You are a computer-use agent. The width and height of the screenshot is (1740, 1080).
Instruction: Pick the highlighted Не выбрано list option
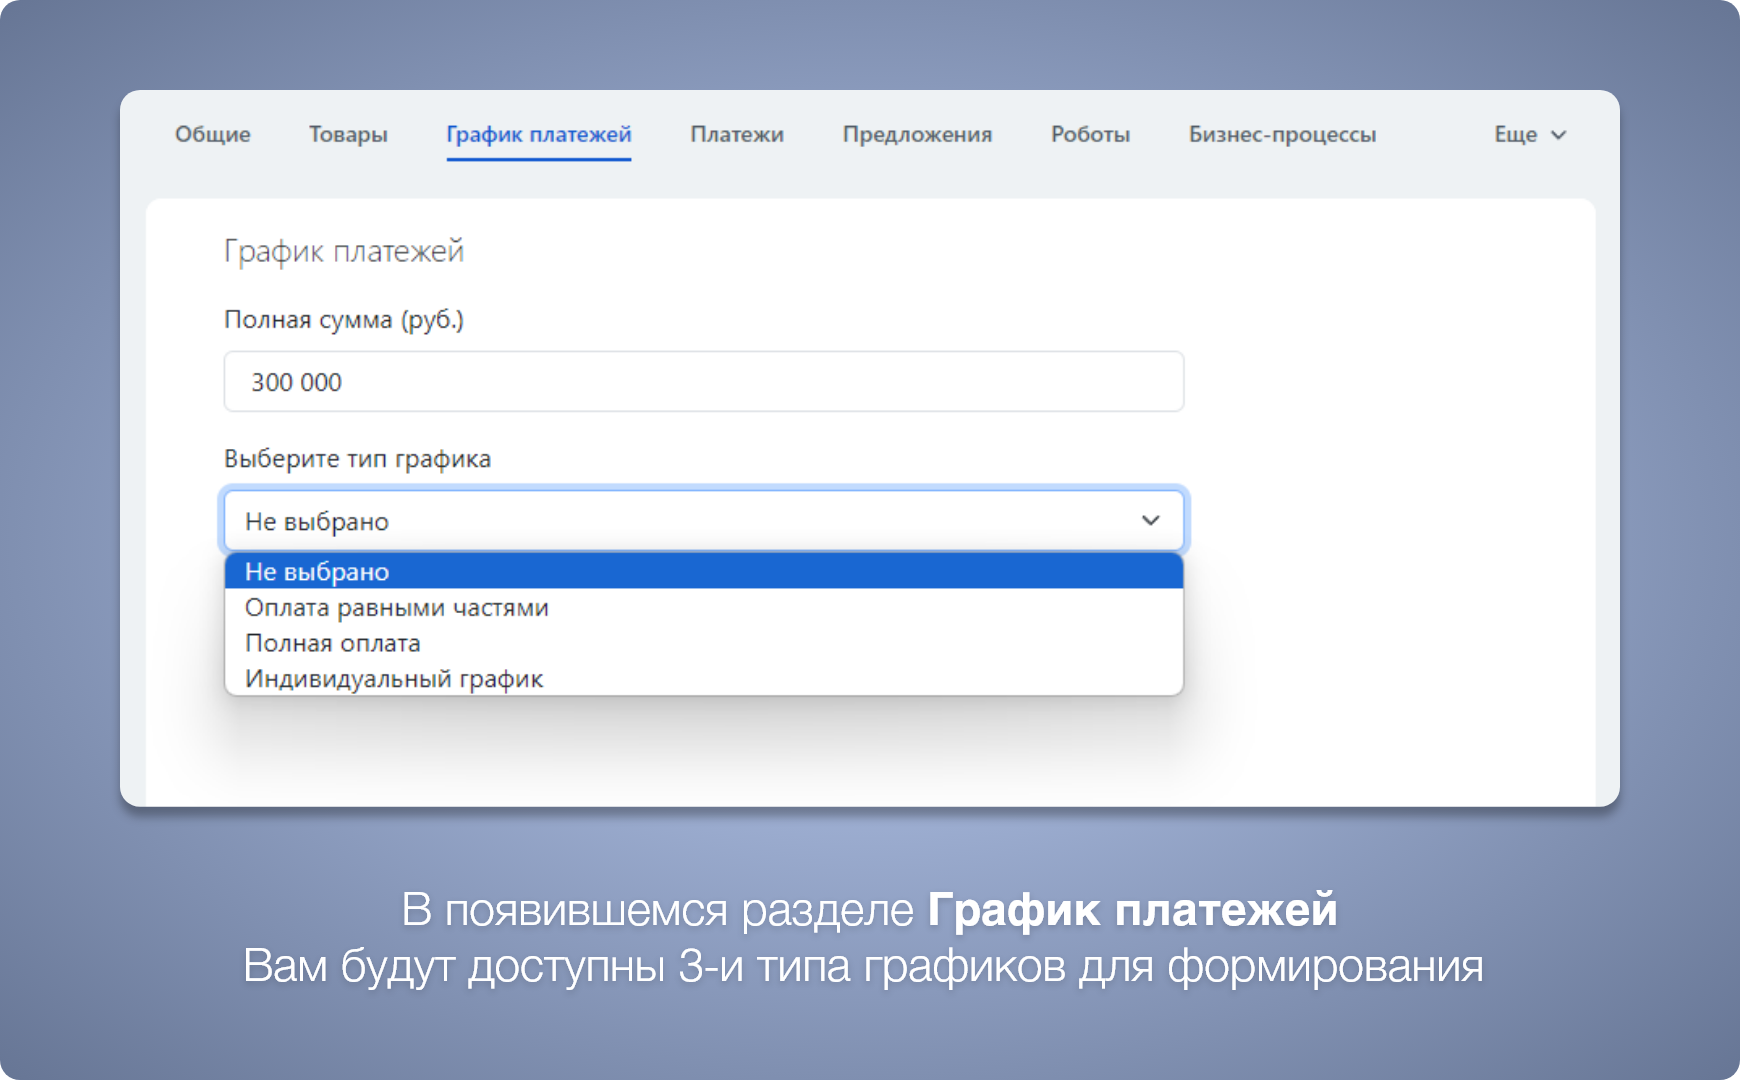pos(703,572)
